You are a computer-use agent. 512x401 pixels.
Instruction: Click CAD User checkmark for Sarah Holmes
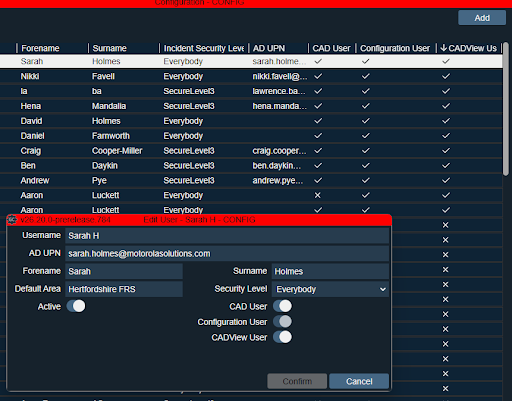point(318,61)
